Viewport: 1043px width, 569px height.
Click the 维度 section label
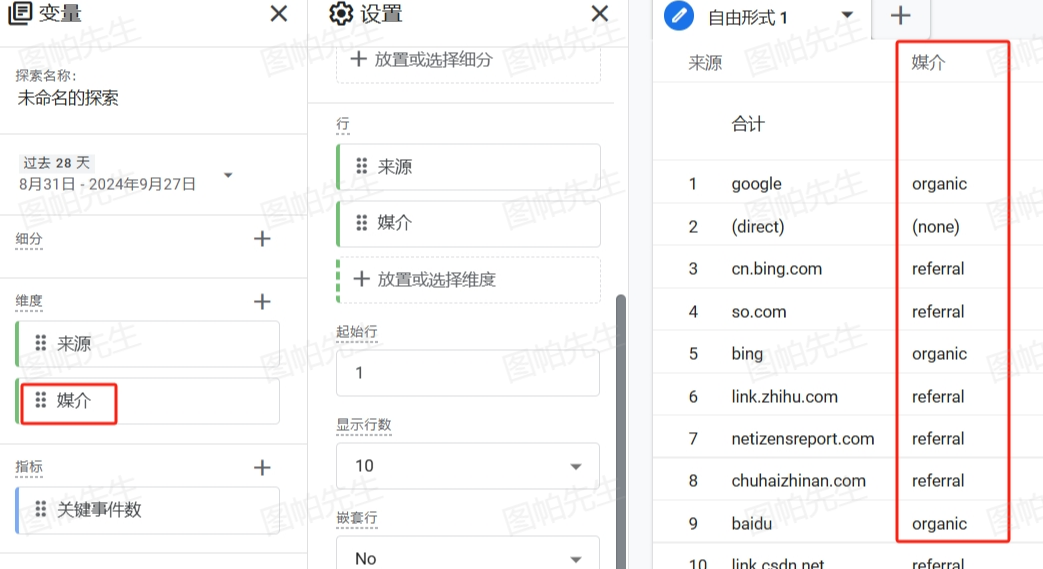[x=29, y=301]
